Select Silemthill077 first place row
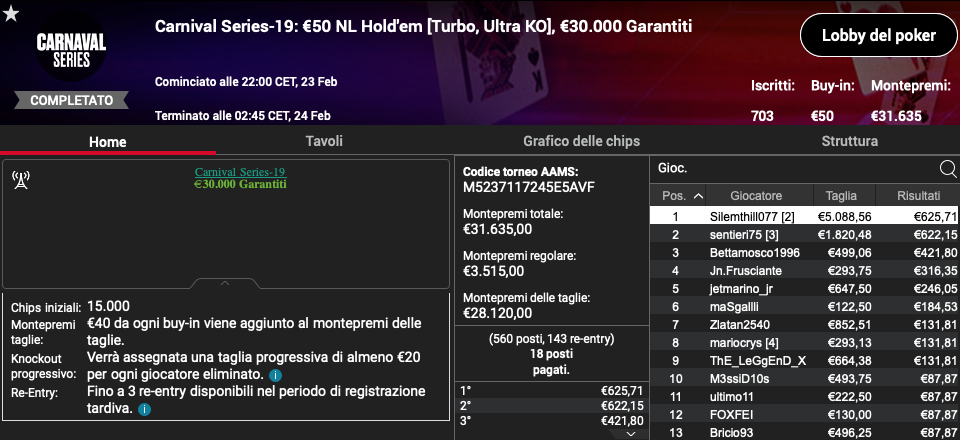The width and height of the screenshot is (960, 440). (804, 217)
